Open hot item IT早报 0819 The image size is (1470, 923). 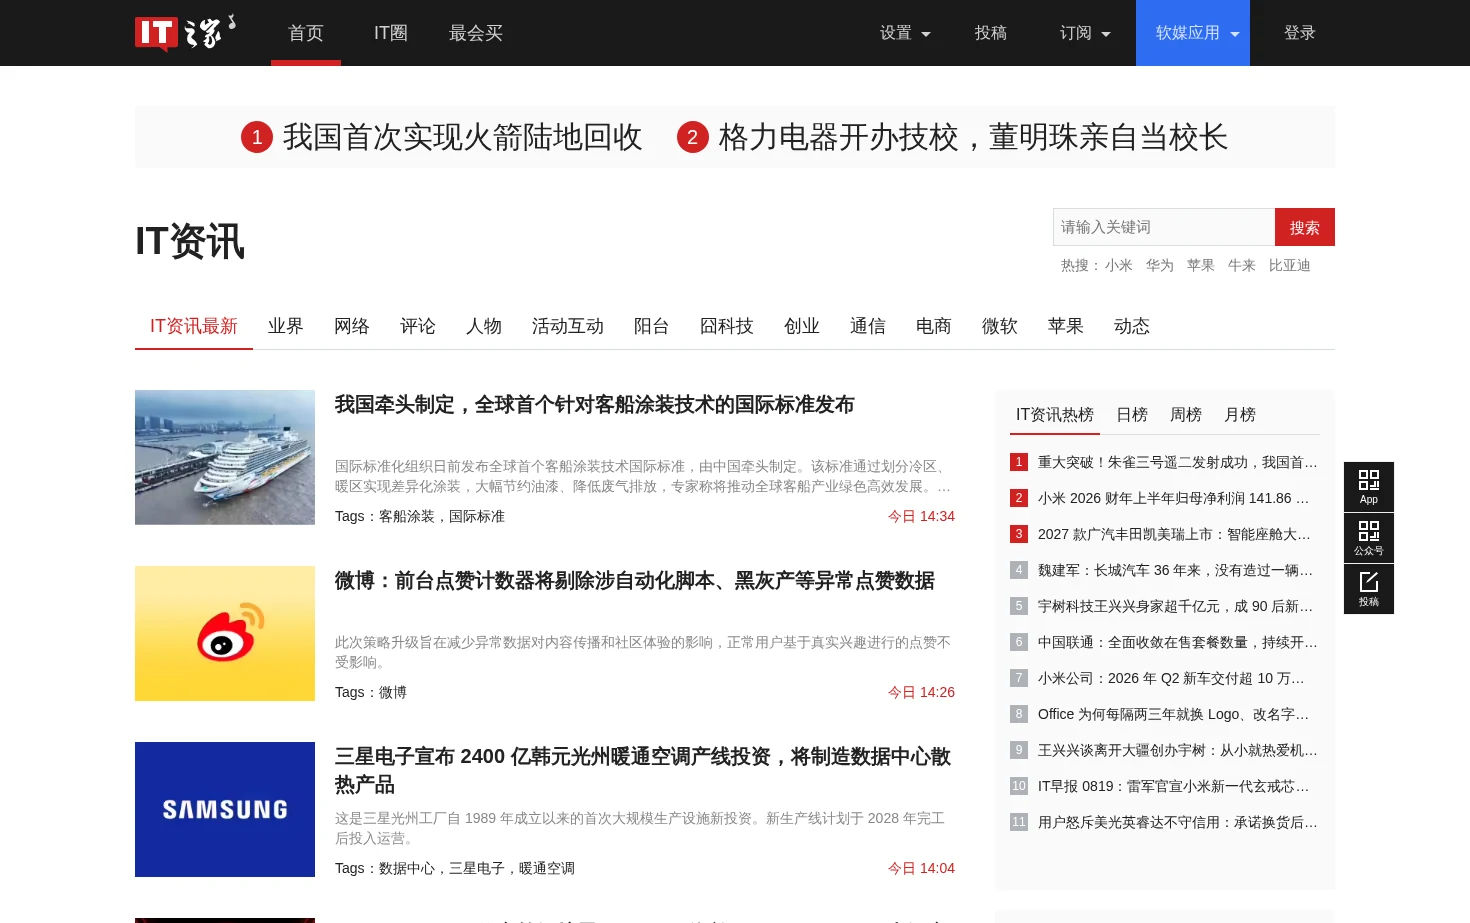[x=1174, y=786]
